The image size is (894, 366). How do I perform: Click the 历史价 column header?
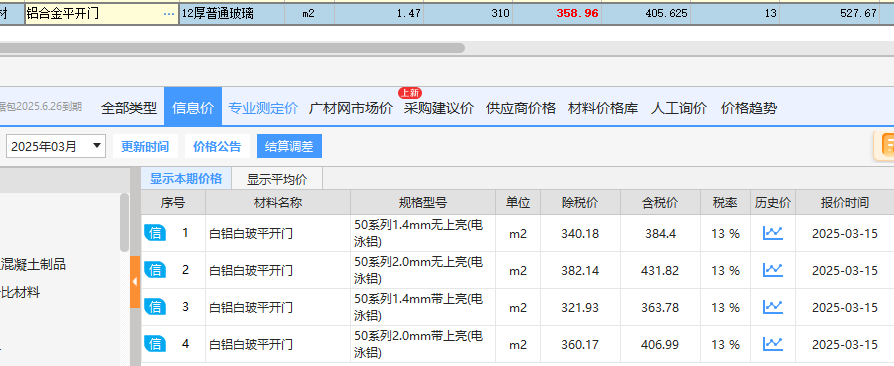[773, 202]
